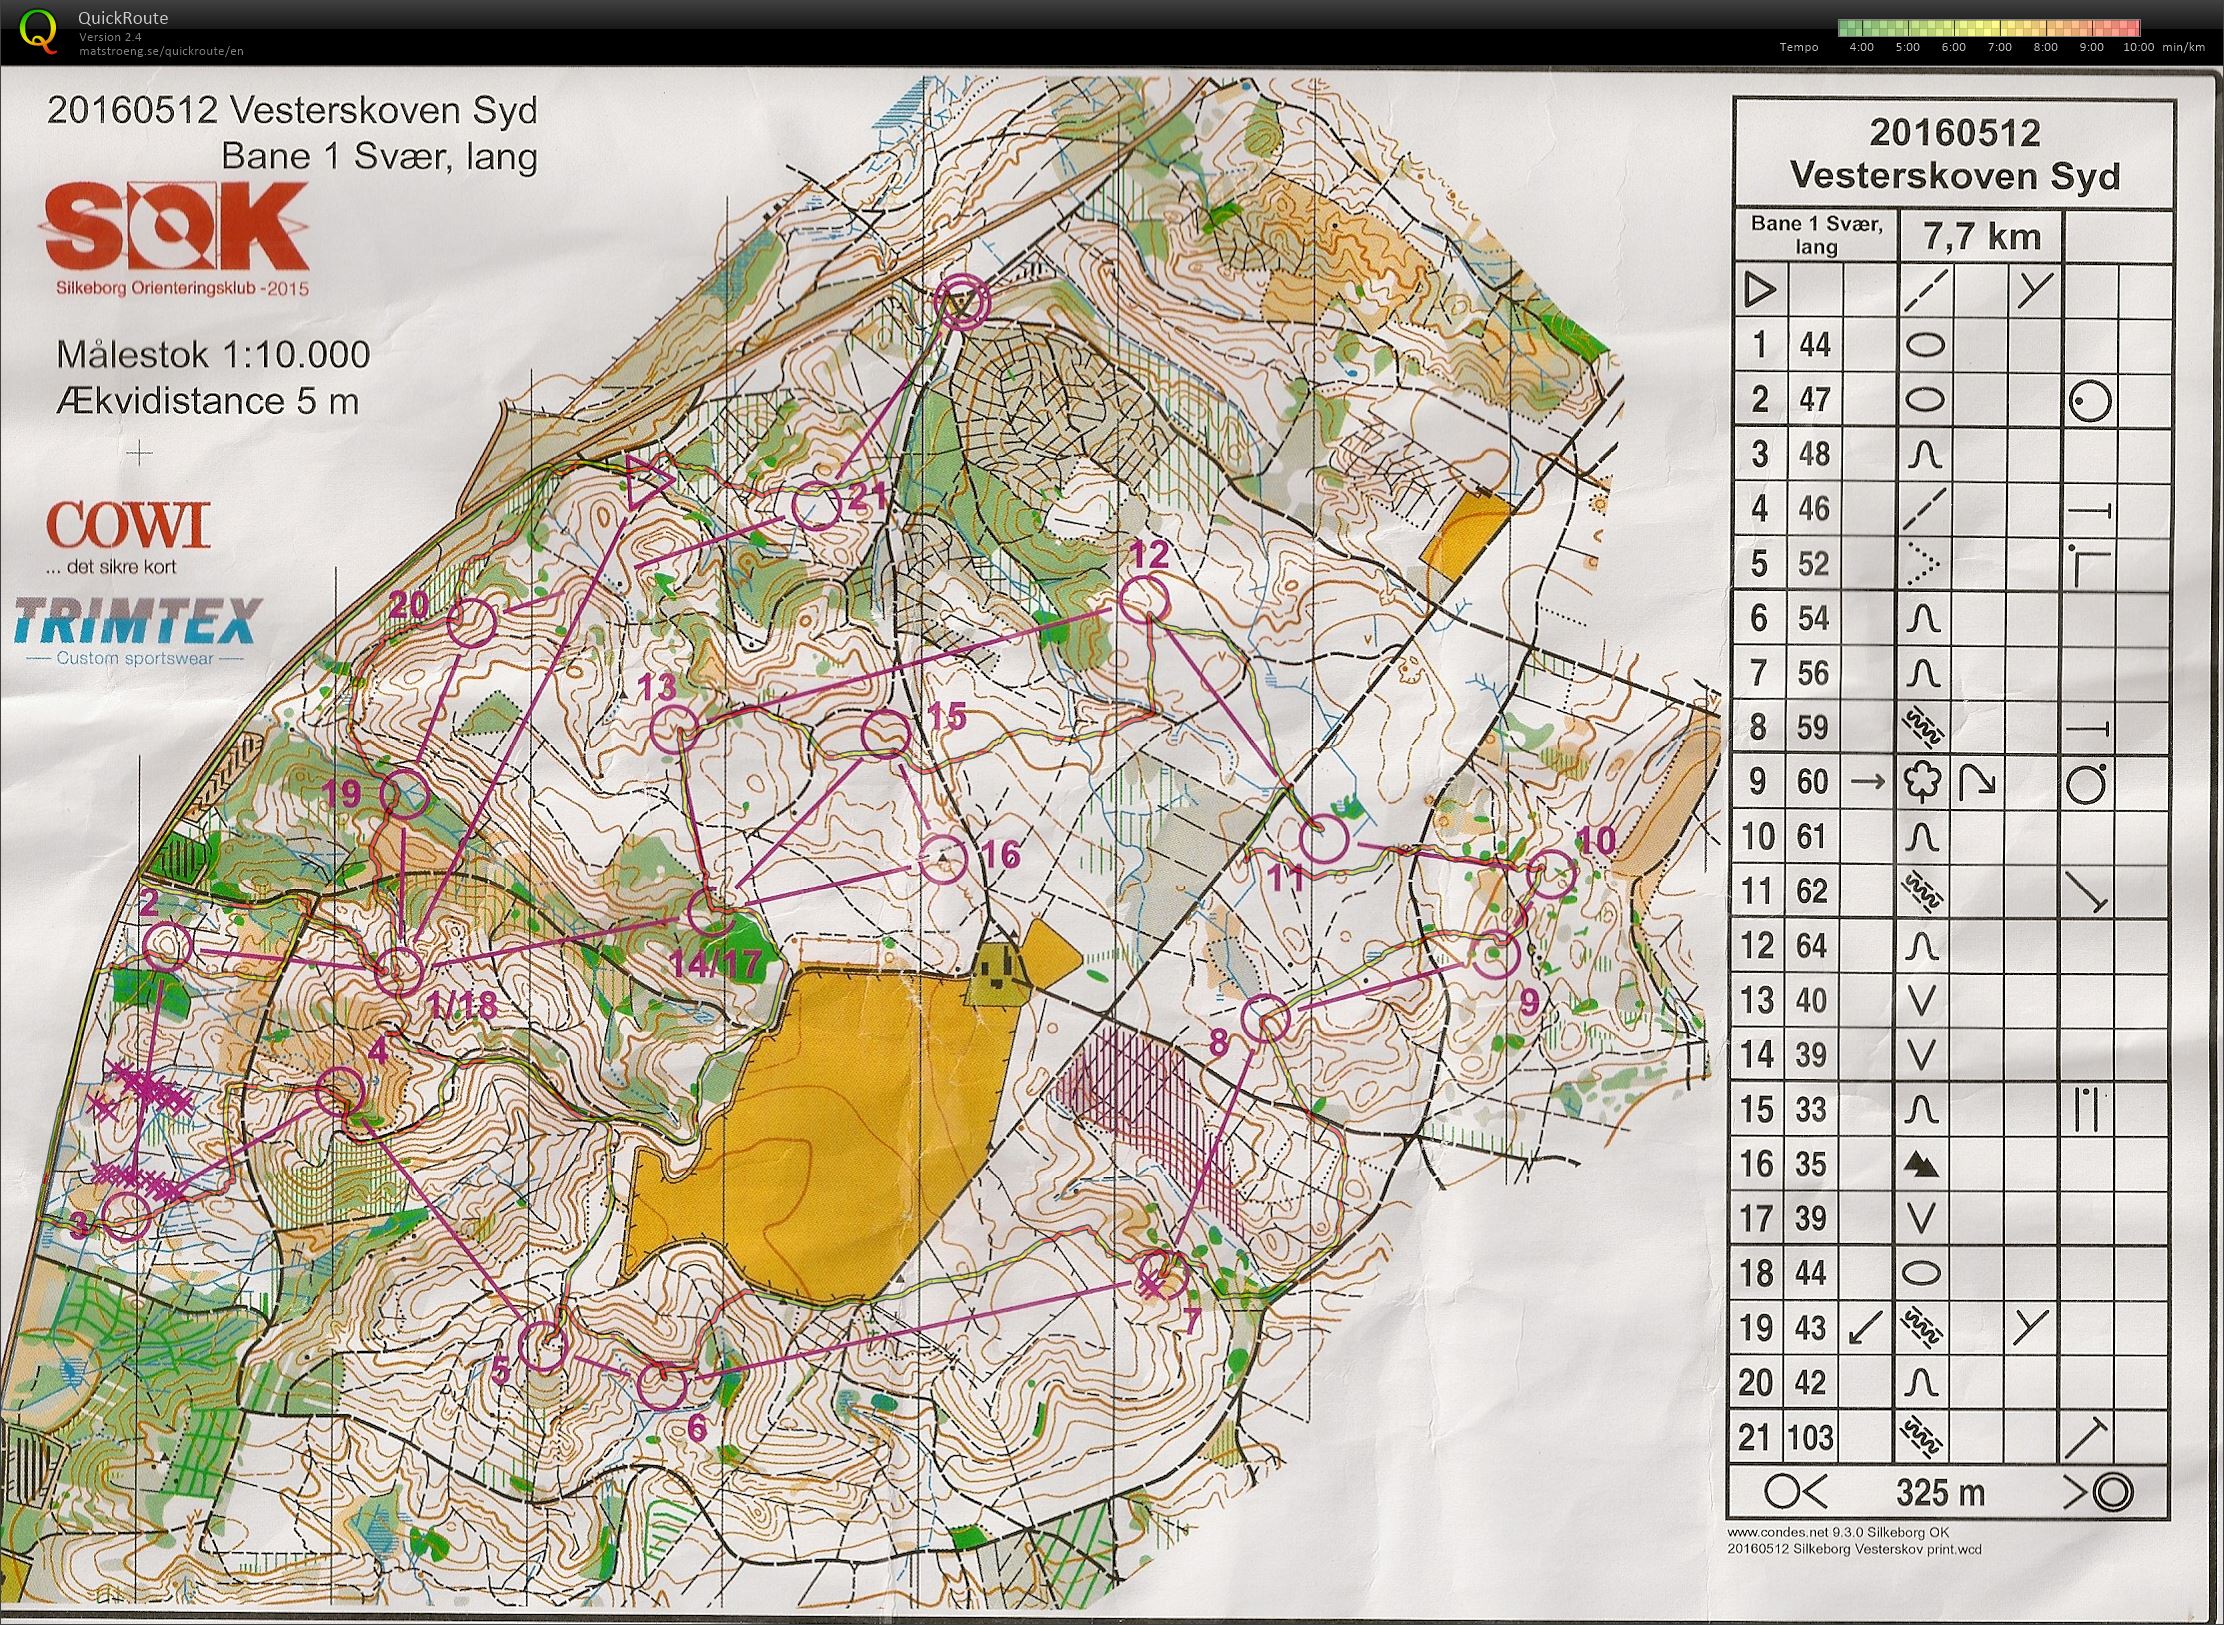
Task: Click the large yellow open field on map
Action: coord(830,1130)
